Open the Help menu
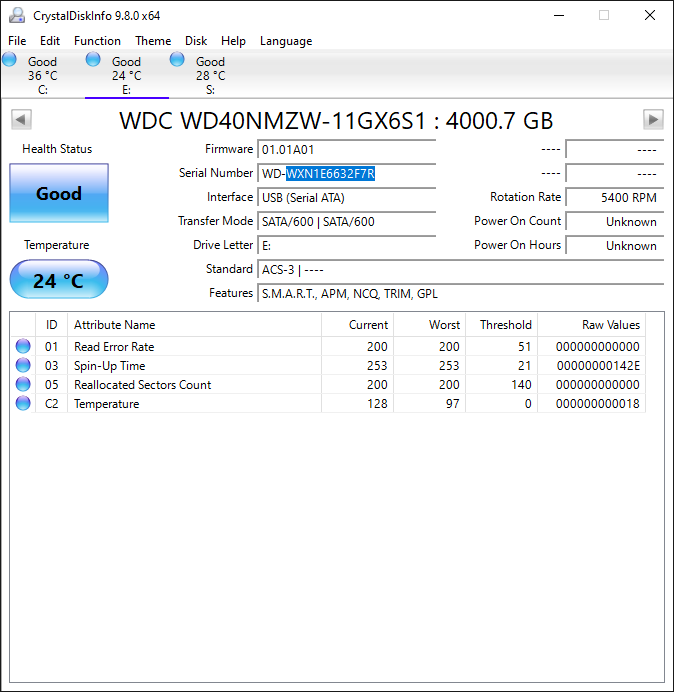Viewport: 674px width, 692px height. pos(233,41)
